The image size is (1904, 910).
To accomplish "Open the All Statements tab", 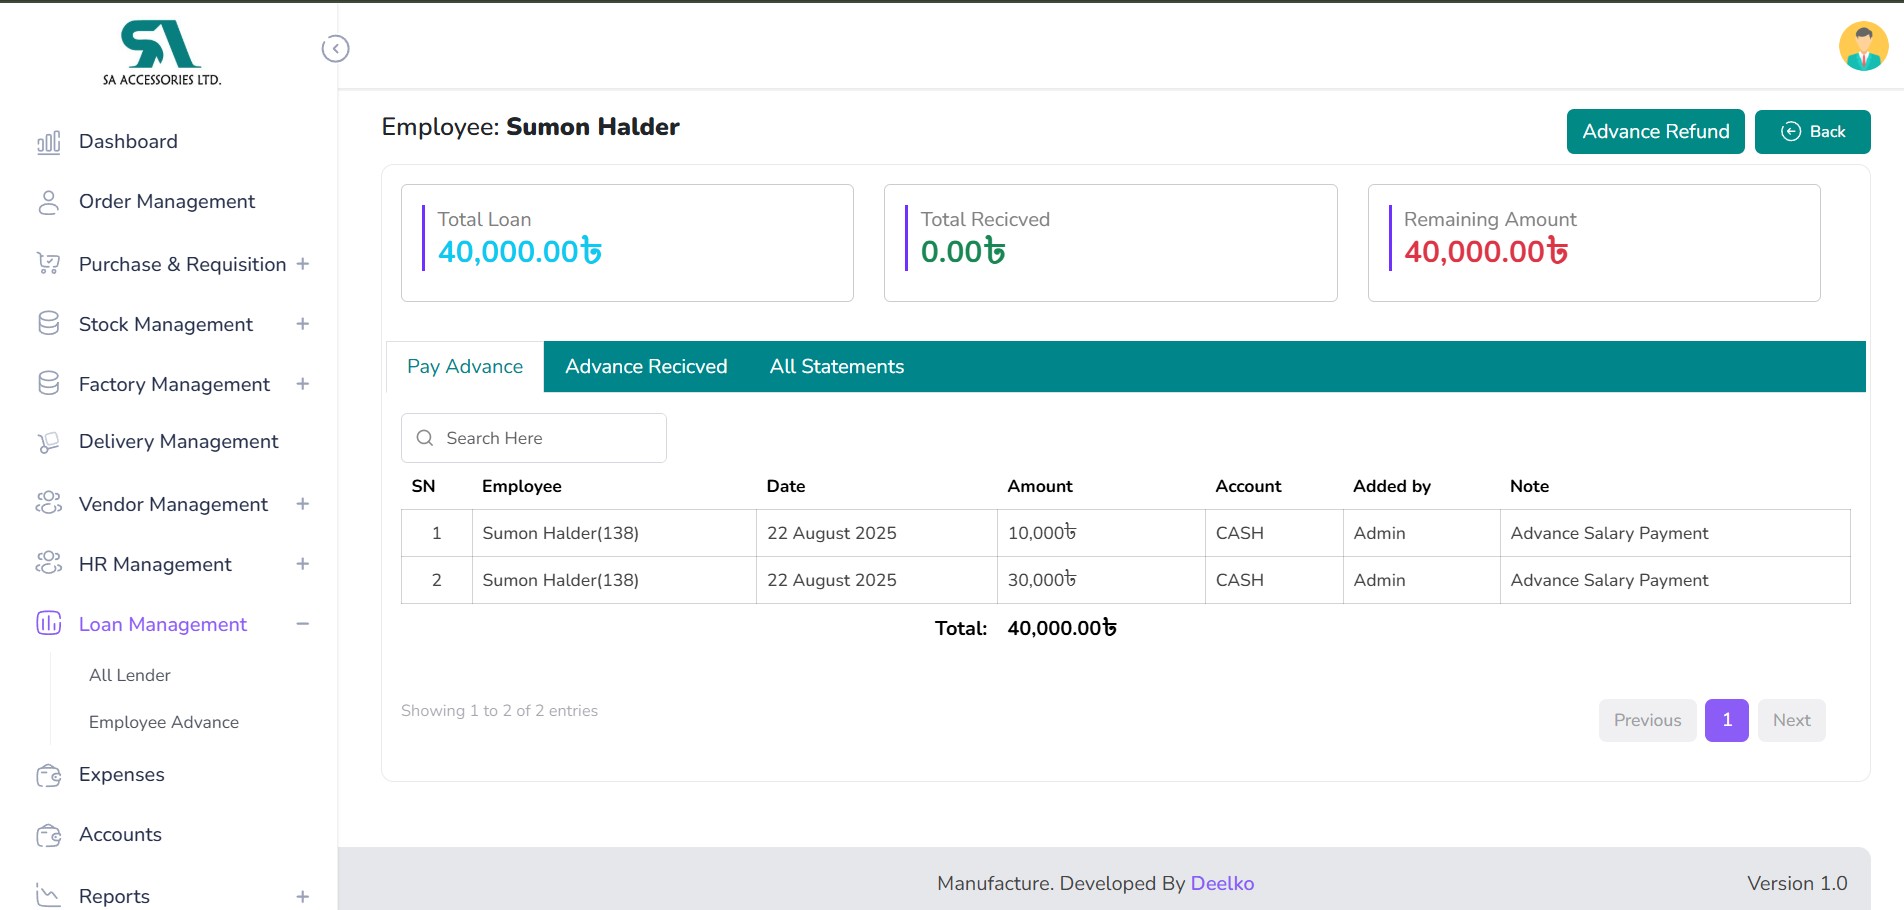I will 836,367.
